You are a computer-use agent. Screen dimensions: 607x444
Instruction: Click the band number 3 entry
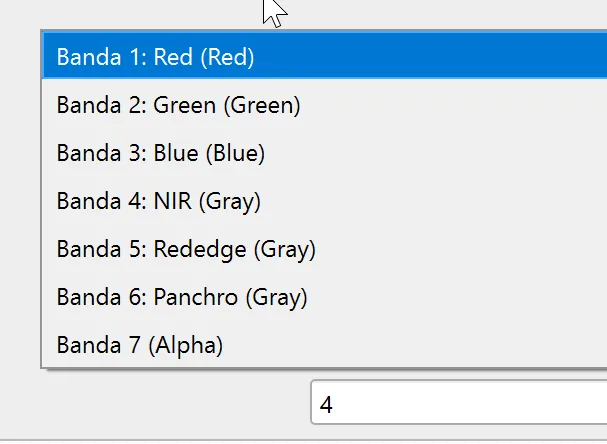click(325, 153)
